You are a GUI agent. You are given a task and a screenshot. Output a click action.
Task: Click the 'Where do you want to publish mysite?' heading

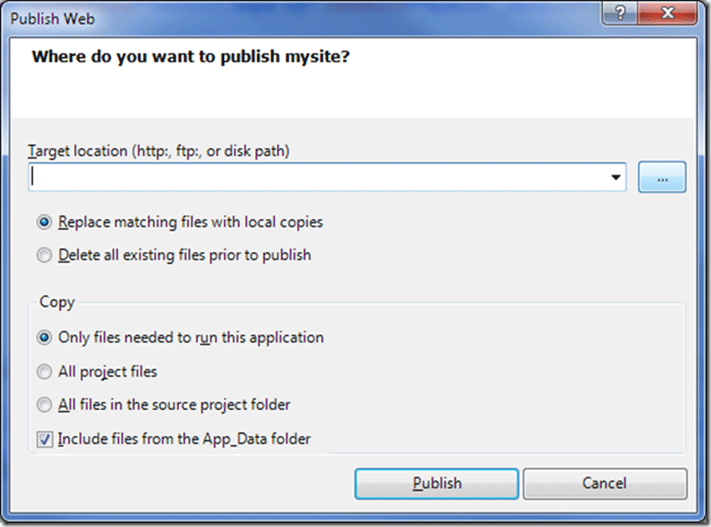tap(190, 56)
